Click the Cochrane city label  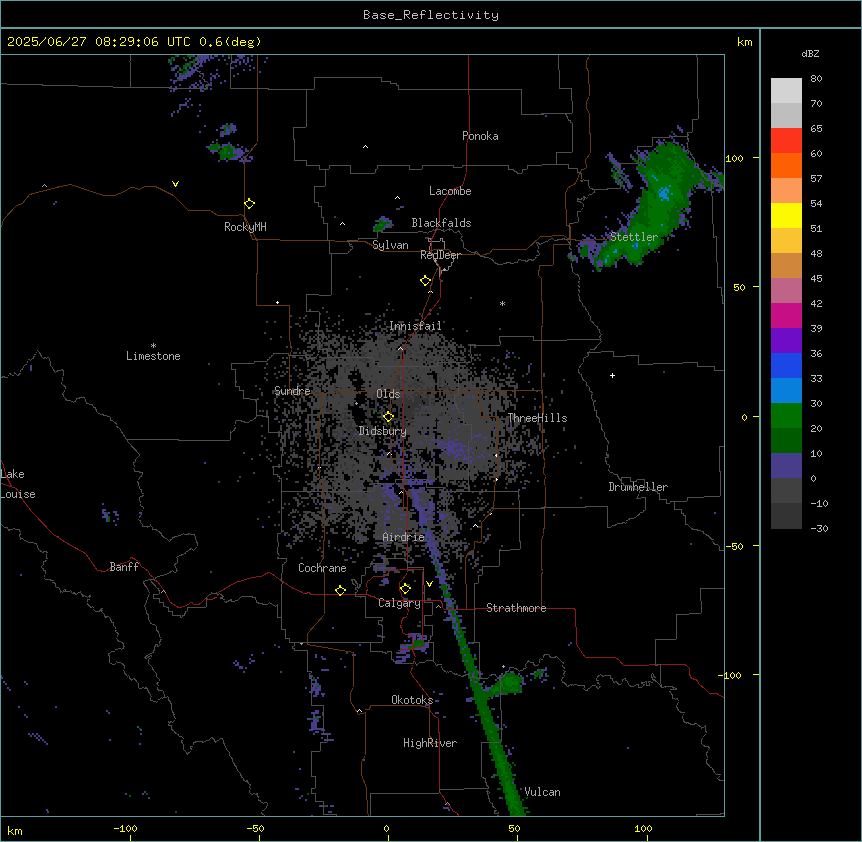[322, 568]
